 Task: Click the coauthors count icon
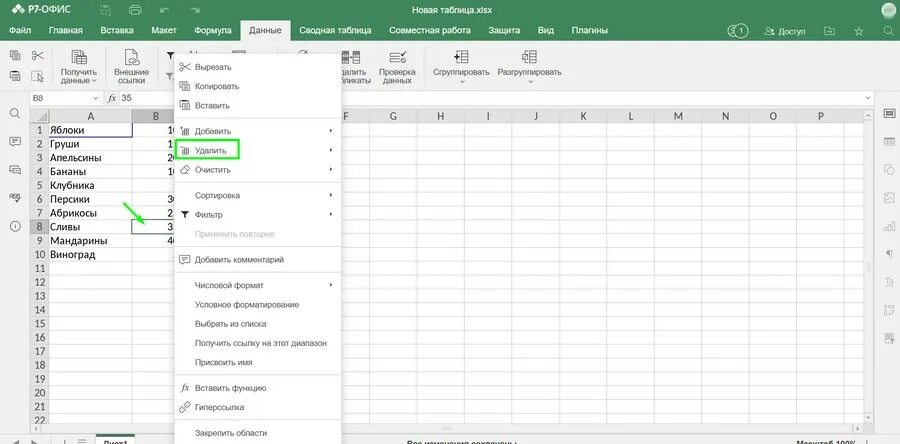(x=738, y=31)
